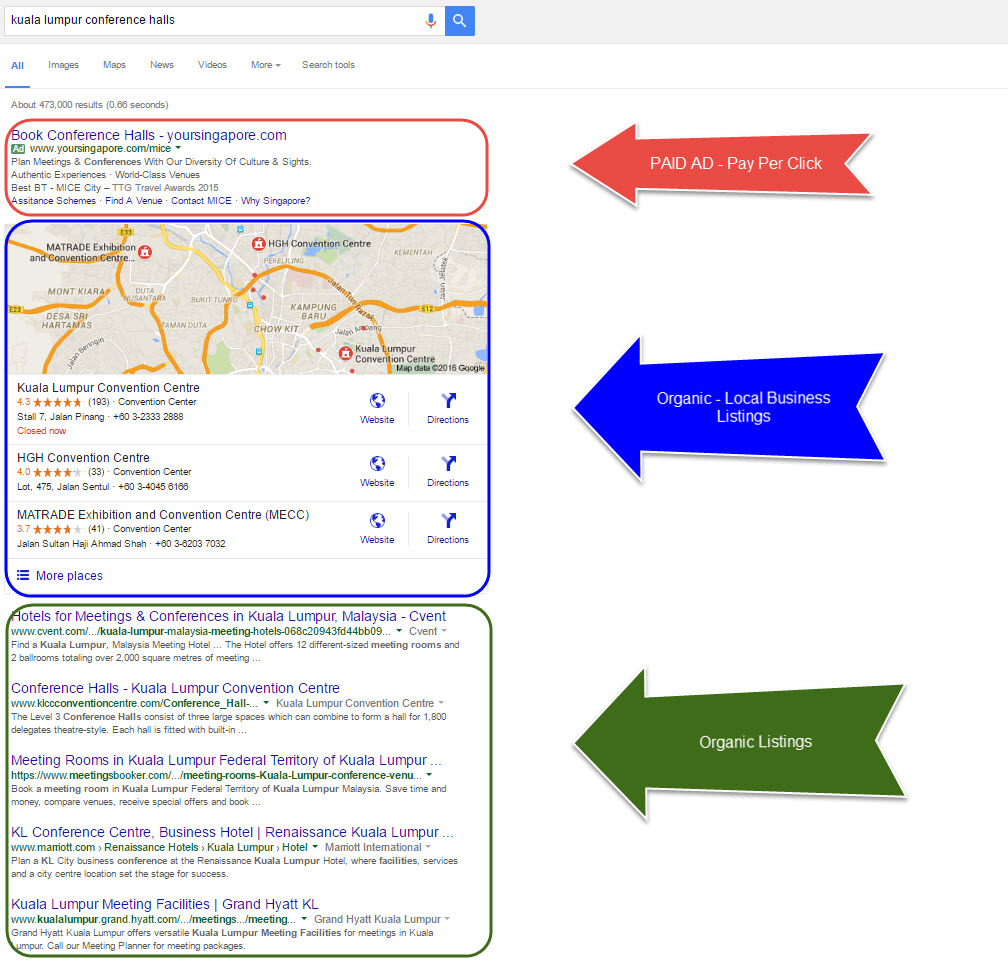Click the Find A Venue sitelink

(134, 201)
